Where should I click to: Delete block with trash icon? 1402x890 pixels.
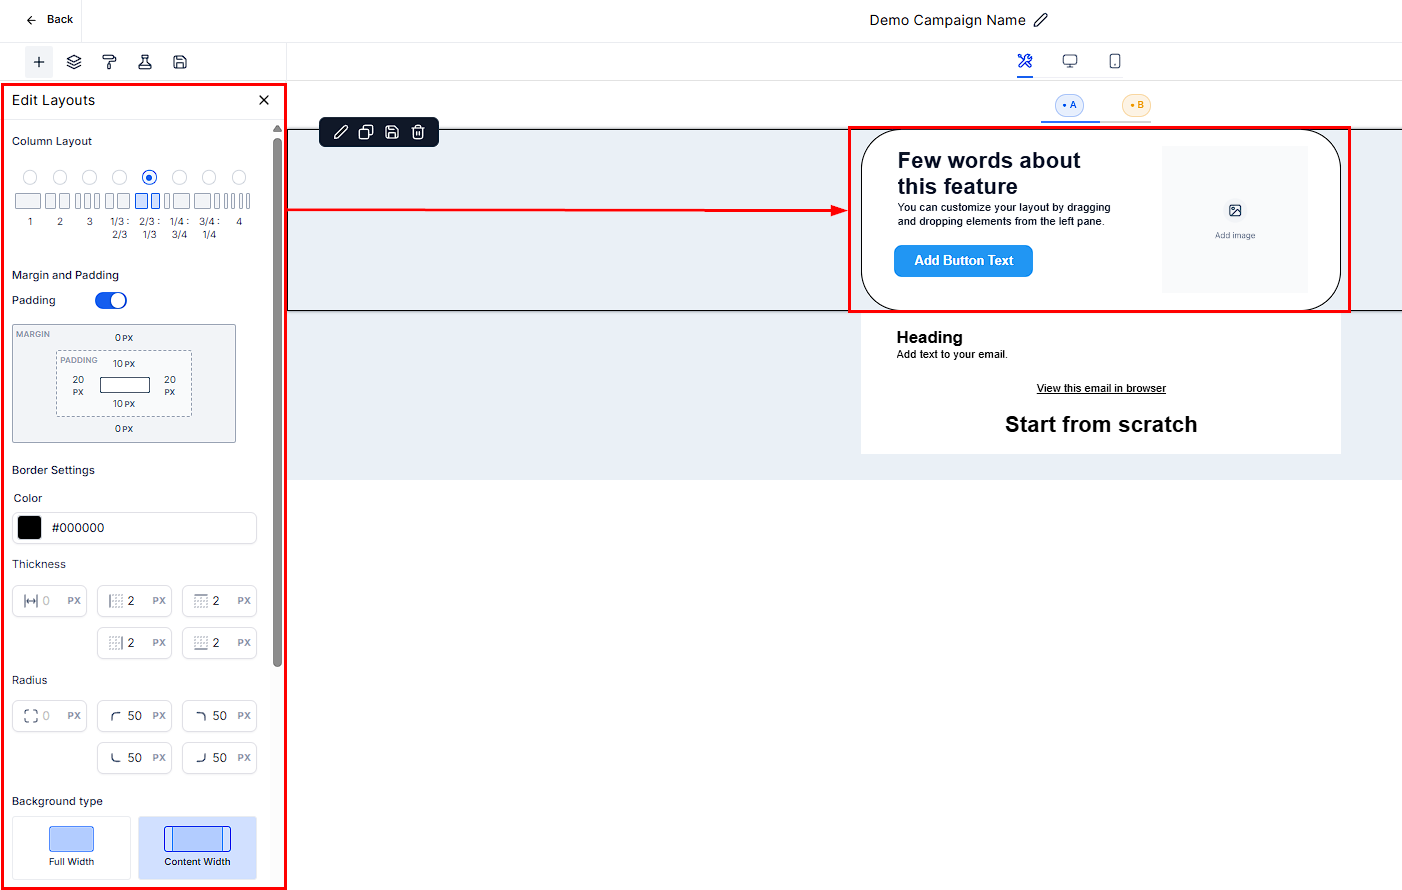(x=418, y=132)
